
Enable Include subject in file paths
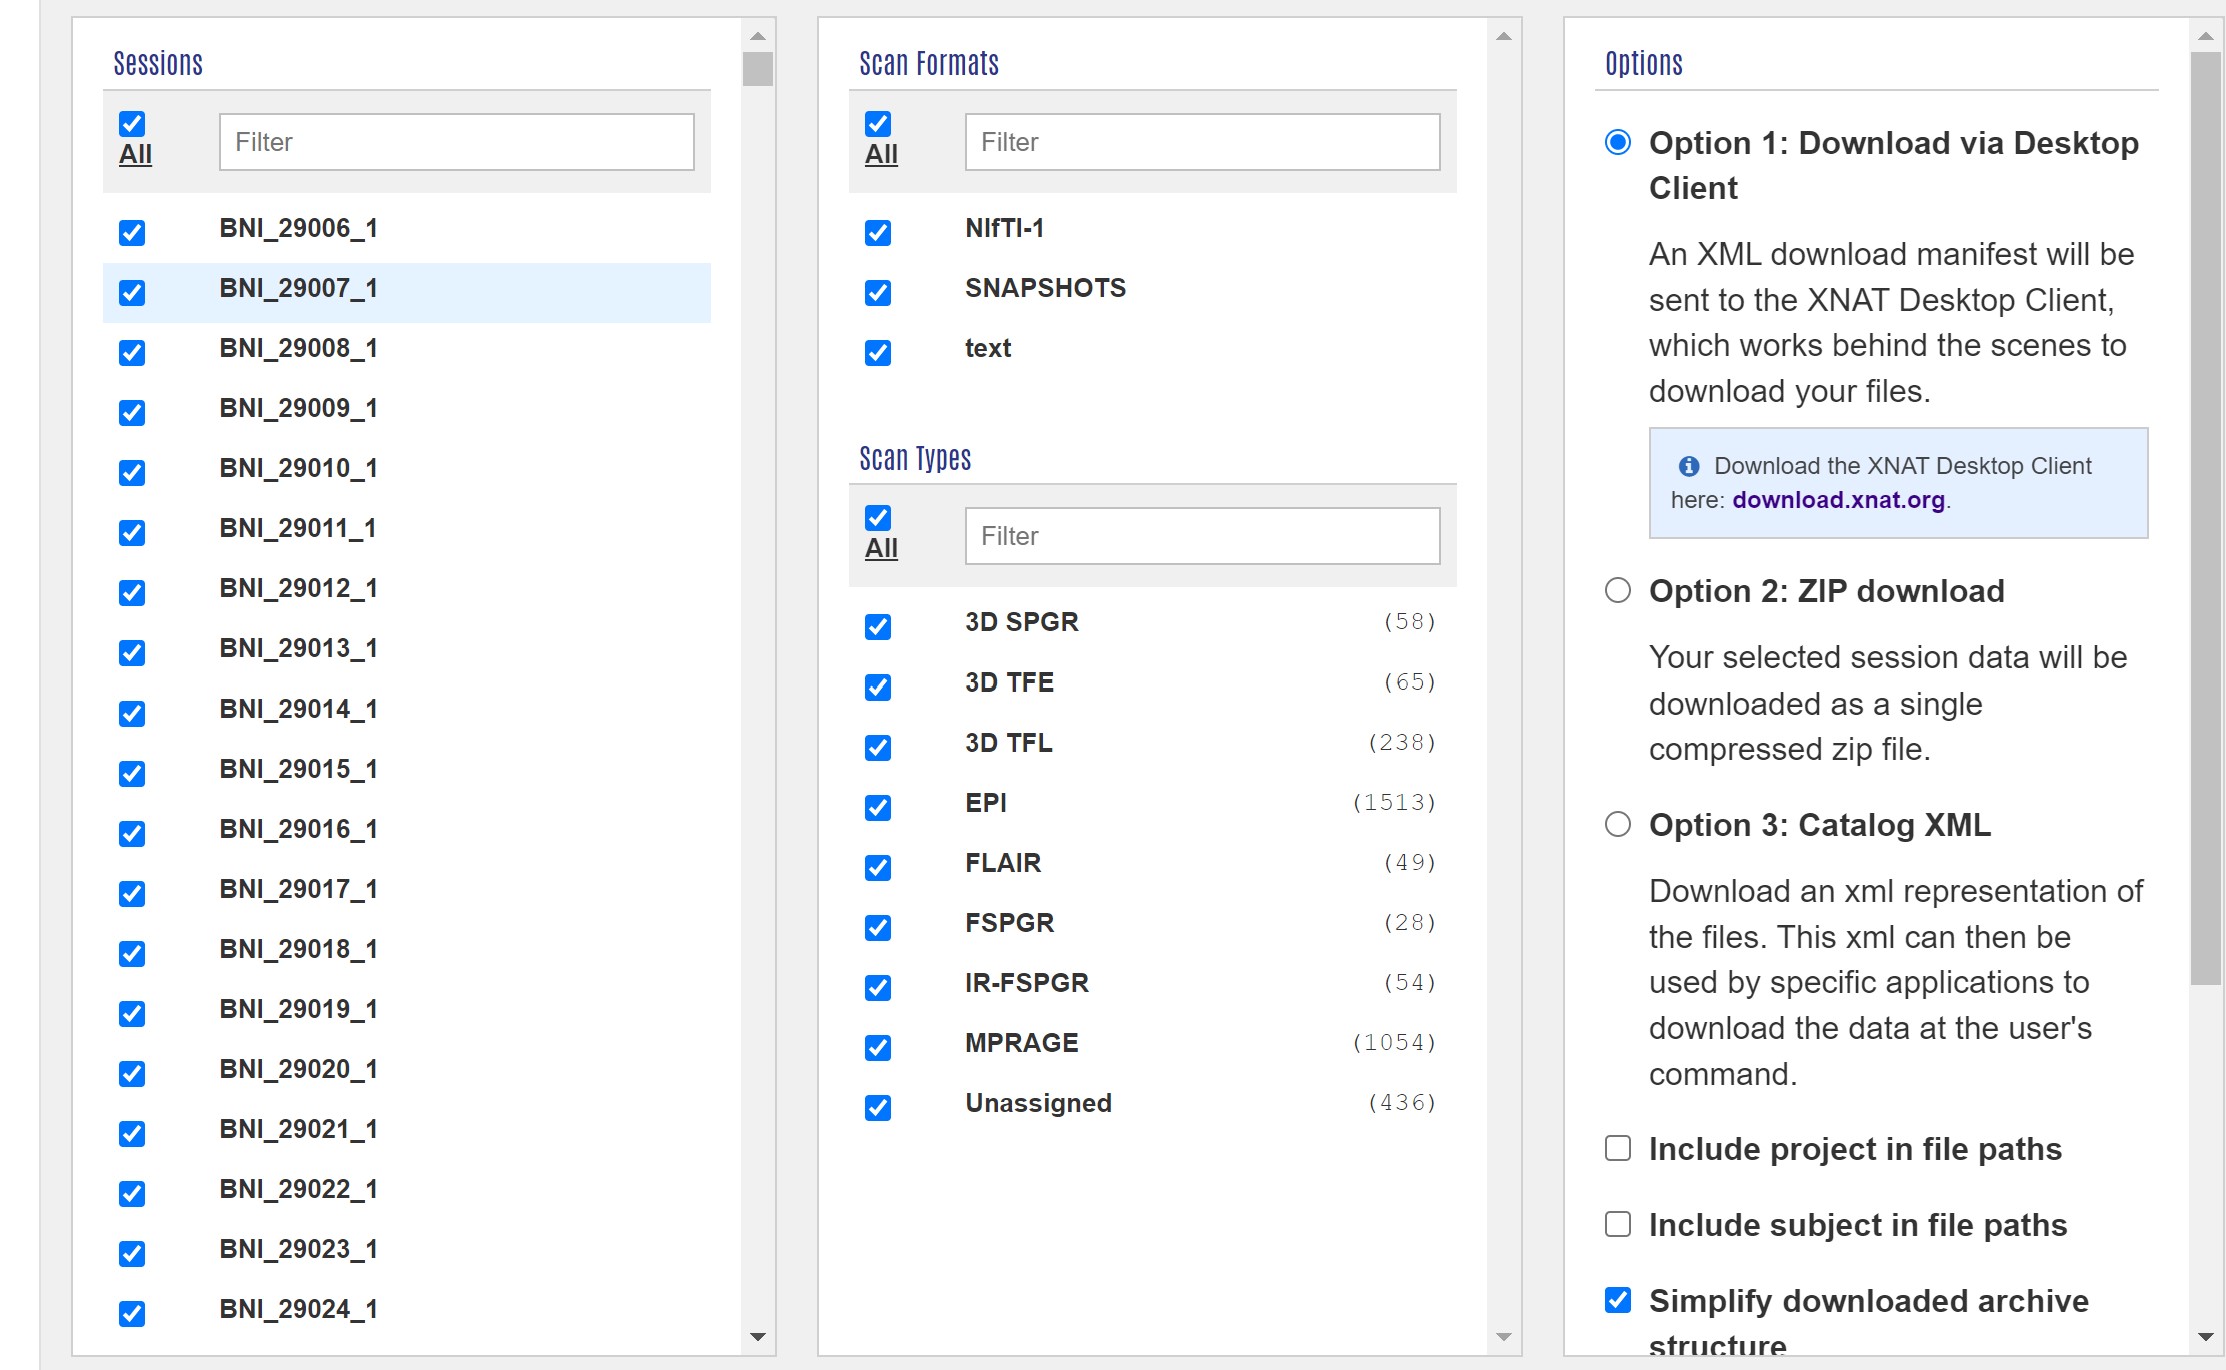click(1617, 1224)
